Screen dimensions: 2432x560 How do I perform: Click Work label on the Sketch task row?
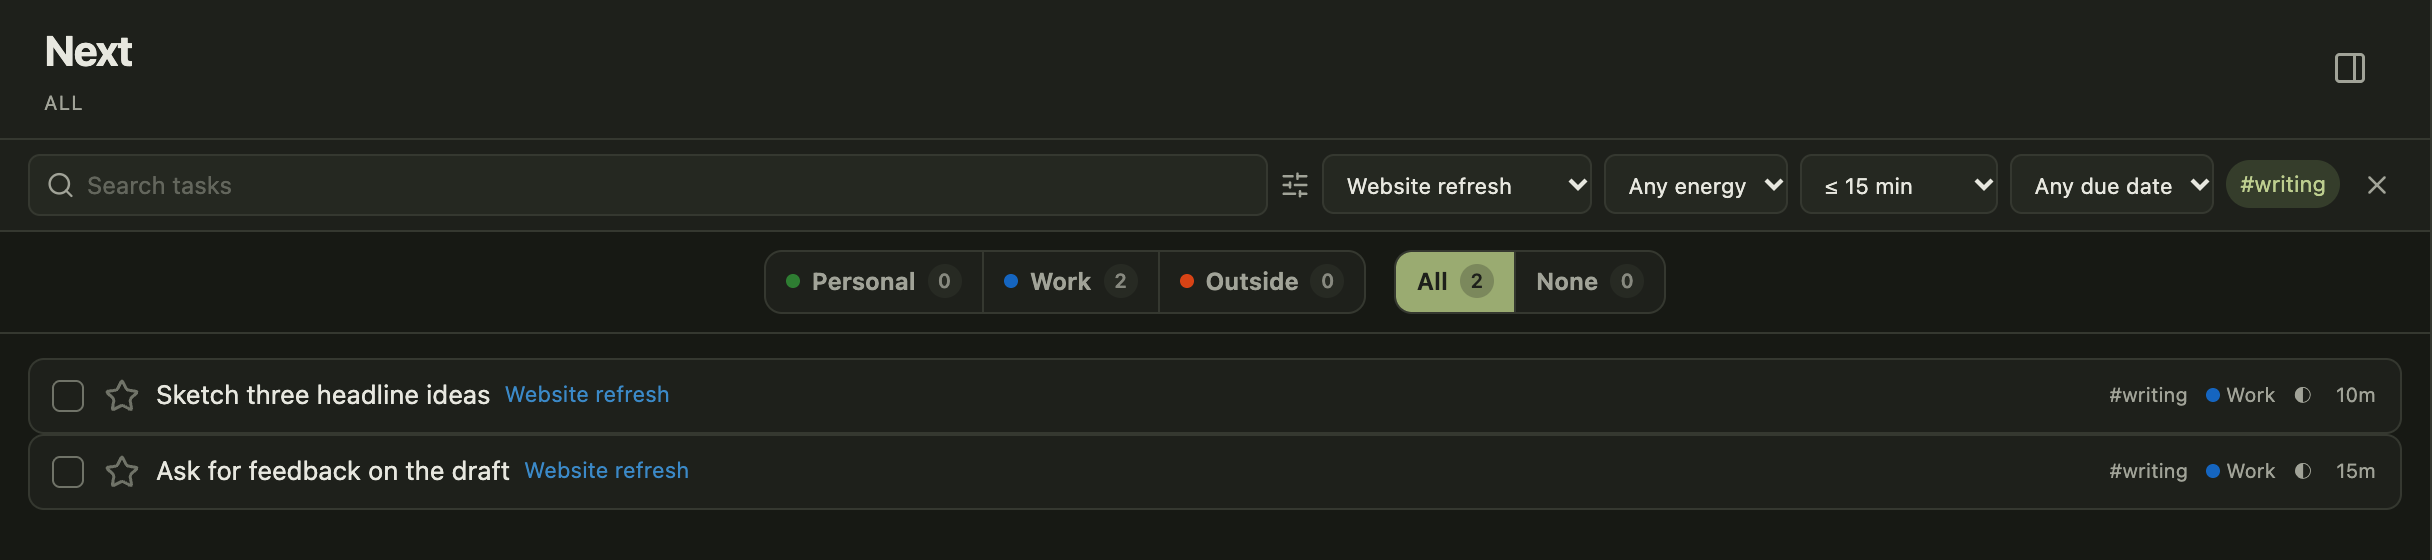point(2241,395)
